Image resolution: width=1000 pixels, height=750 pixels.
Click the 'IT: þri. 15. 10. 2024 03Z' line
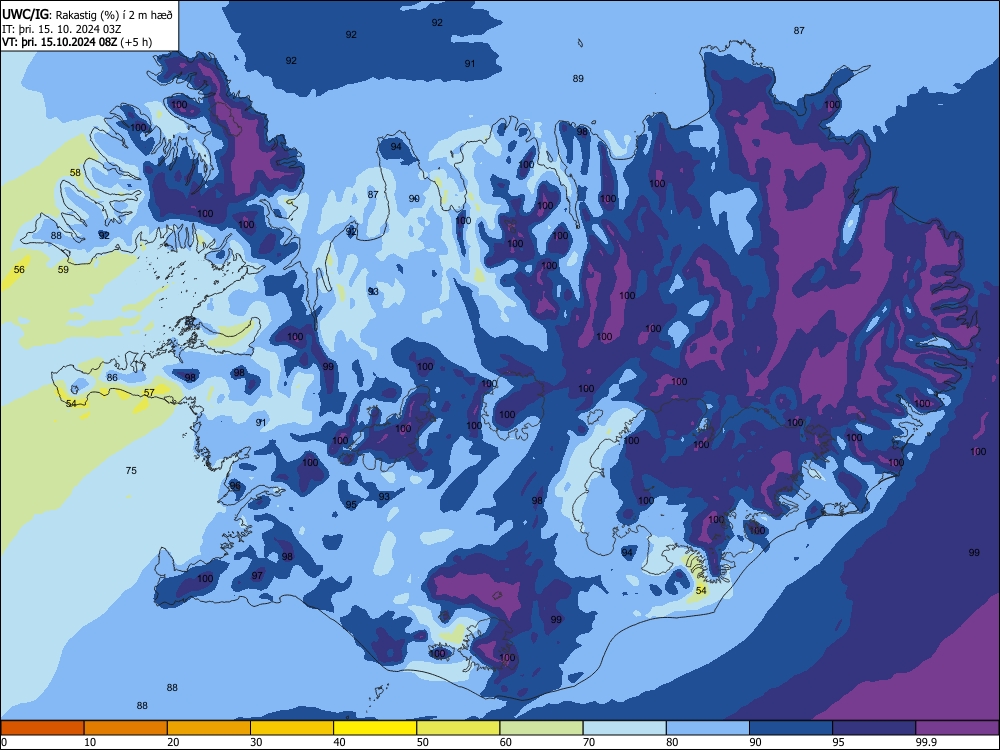(62, 29)
